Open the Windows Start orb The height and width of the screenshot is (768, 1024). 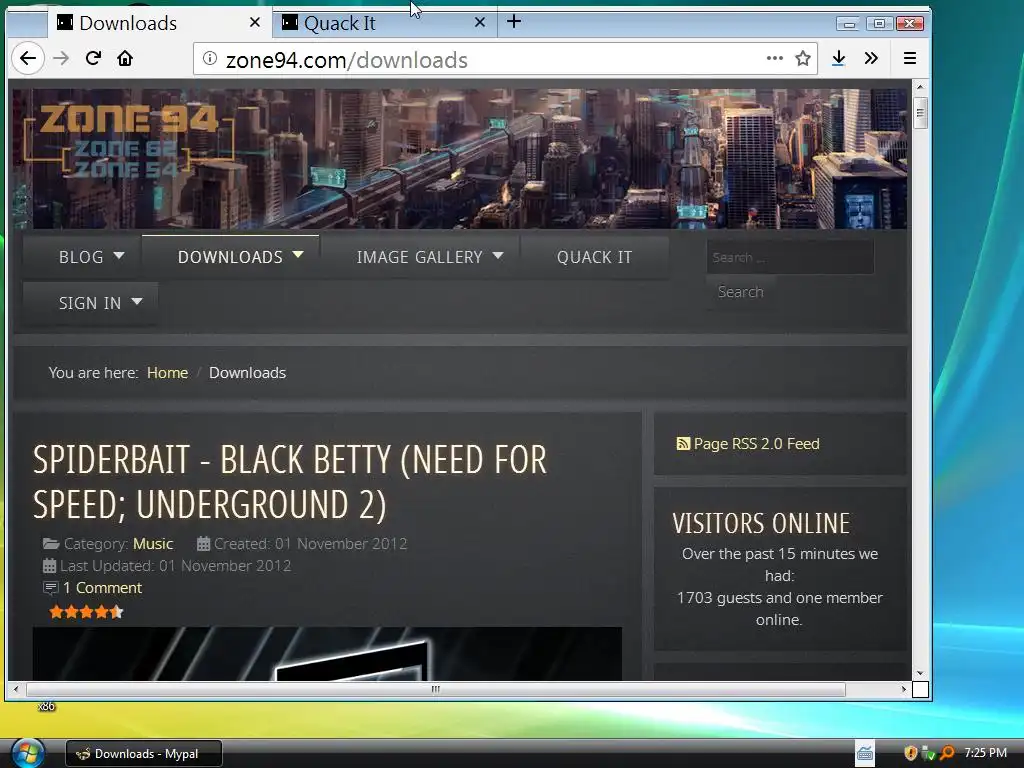(27, 753)
